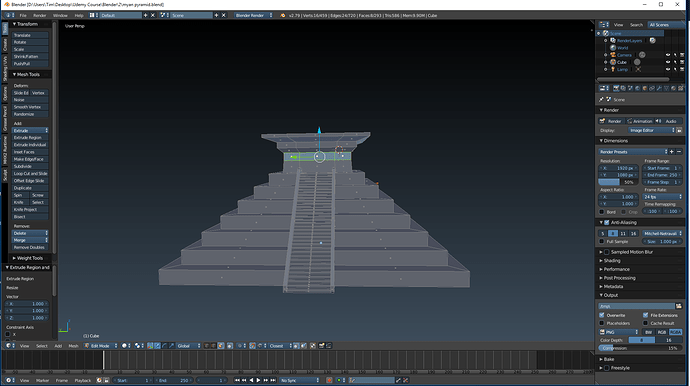
Task: Add a new render preset with plus
Action: point(672,151)
